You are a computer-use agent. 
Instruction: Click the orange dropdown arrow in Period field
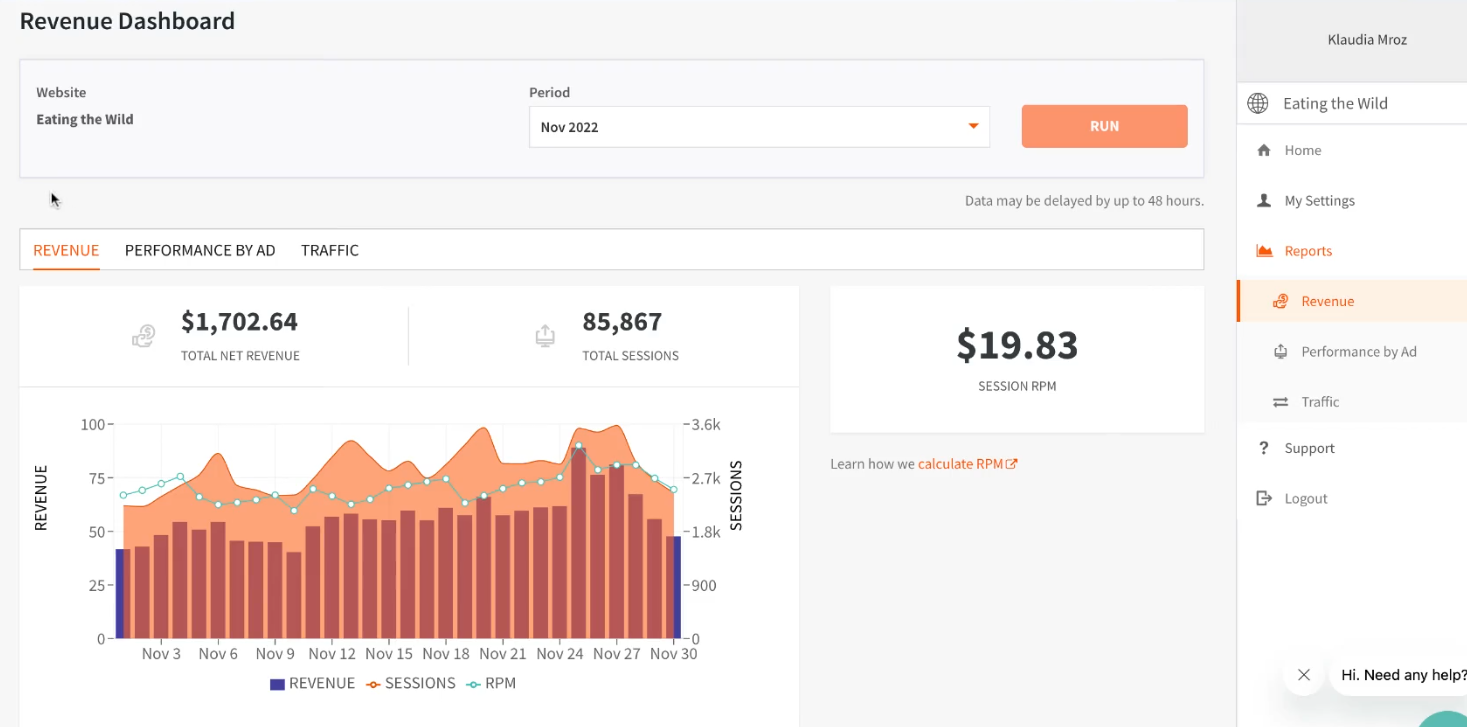[x=972, y=127]
